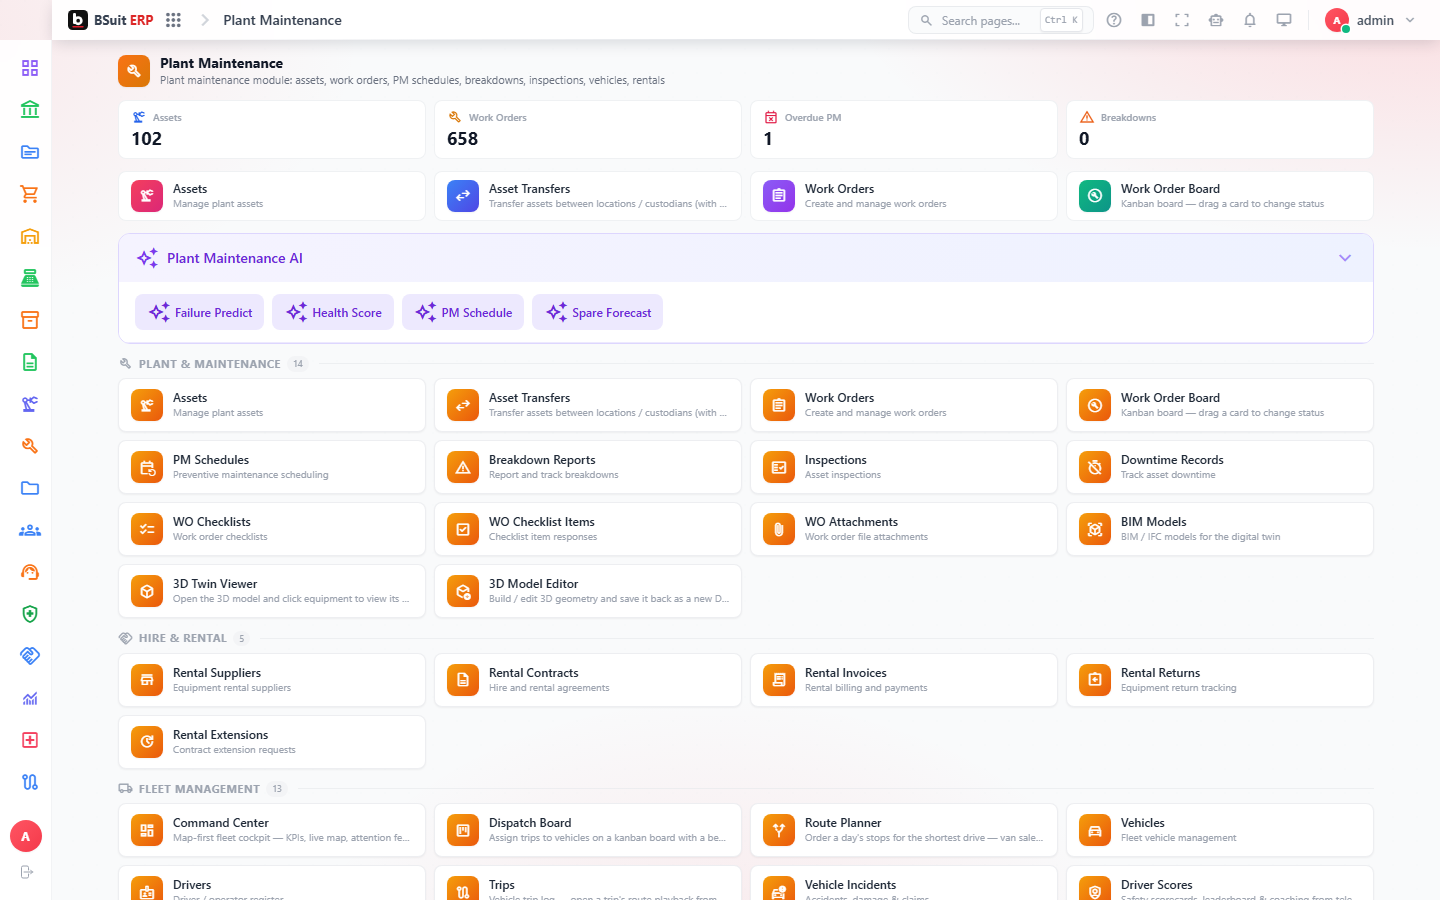The width and height of the screenshot is (1440, 900).
Task: Click the cash register icon in sidebar
Action: point(30,278)
